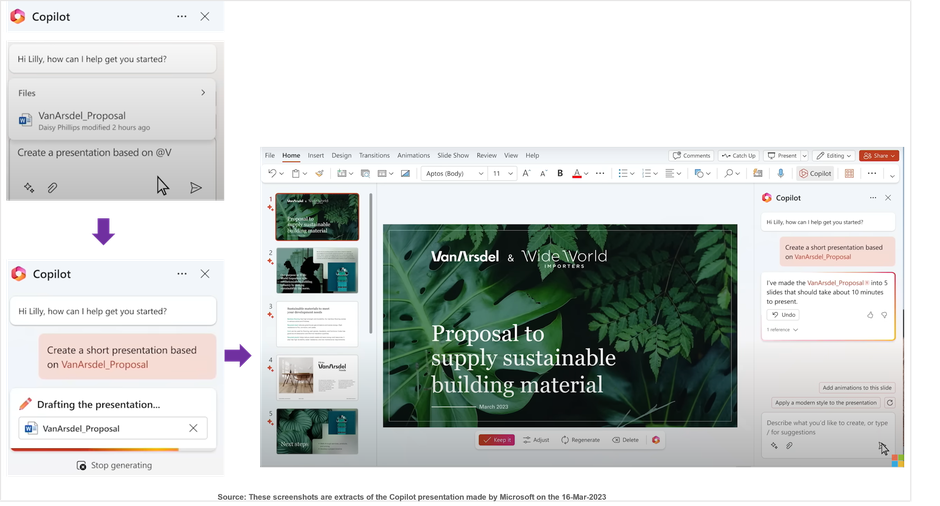Click thumbs down on the Copilot reply
This screenshot has width=940, height=506.
point(884,315)
